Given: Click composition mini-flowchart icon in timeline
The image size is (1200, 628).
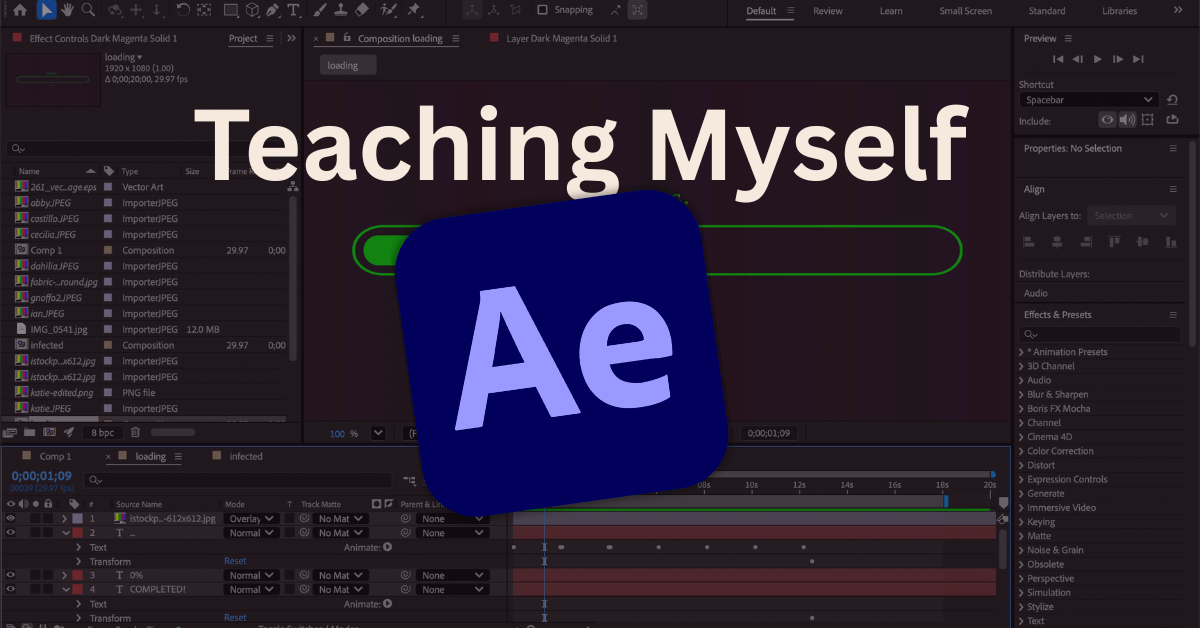Looking at the screenshot, I should (x=410, y=481).
